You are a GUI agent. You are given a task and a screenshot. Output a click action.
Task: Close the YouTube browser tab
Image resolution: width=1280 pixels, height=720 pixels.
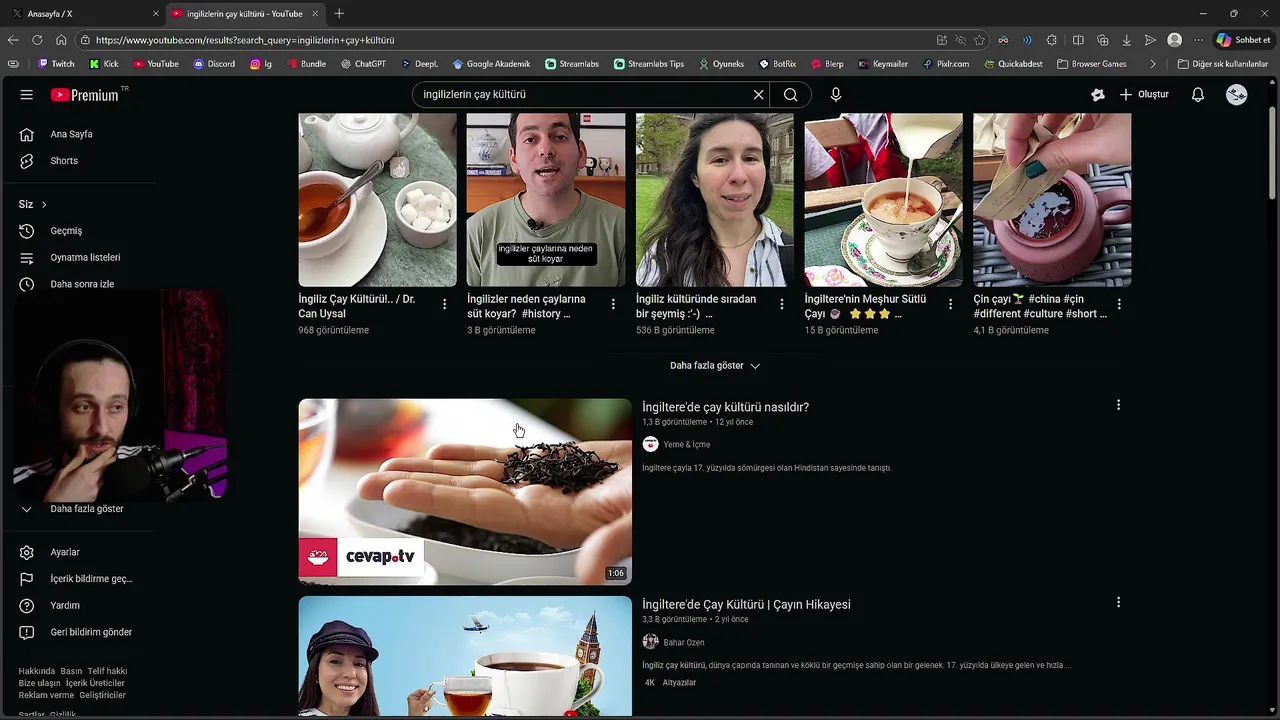pos(315,13)
